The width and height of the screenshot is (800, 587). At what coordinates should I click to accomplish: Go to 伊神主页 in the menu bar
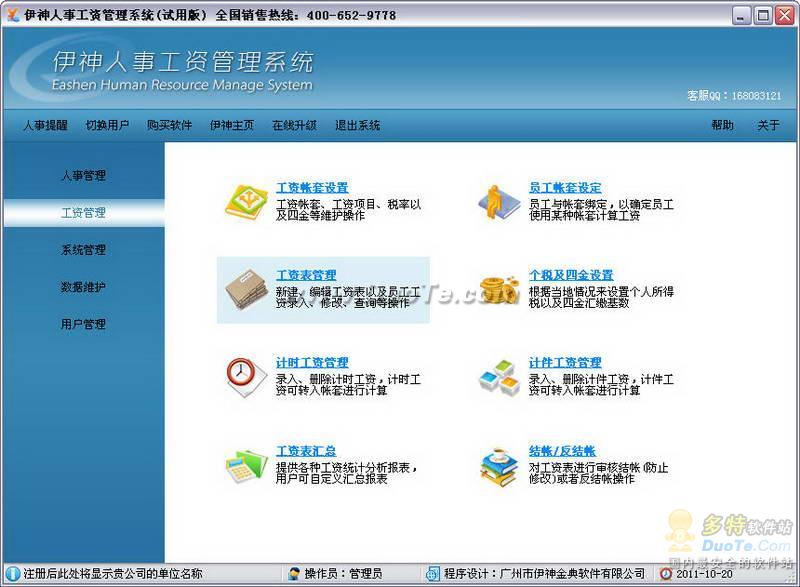coord(231,126)
